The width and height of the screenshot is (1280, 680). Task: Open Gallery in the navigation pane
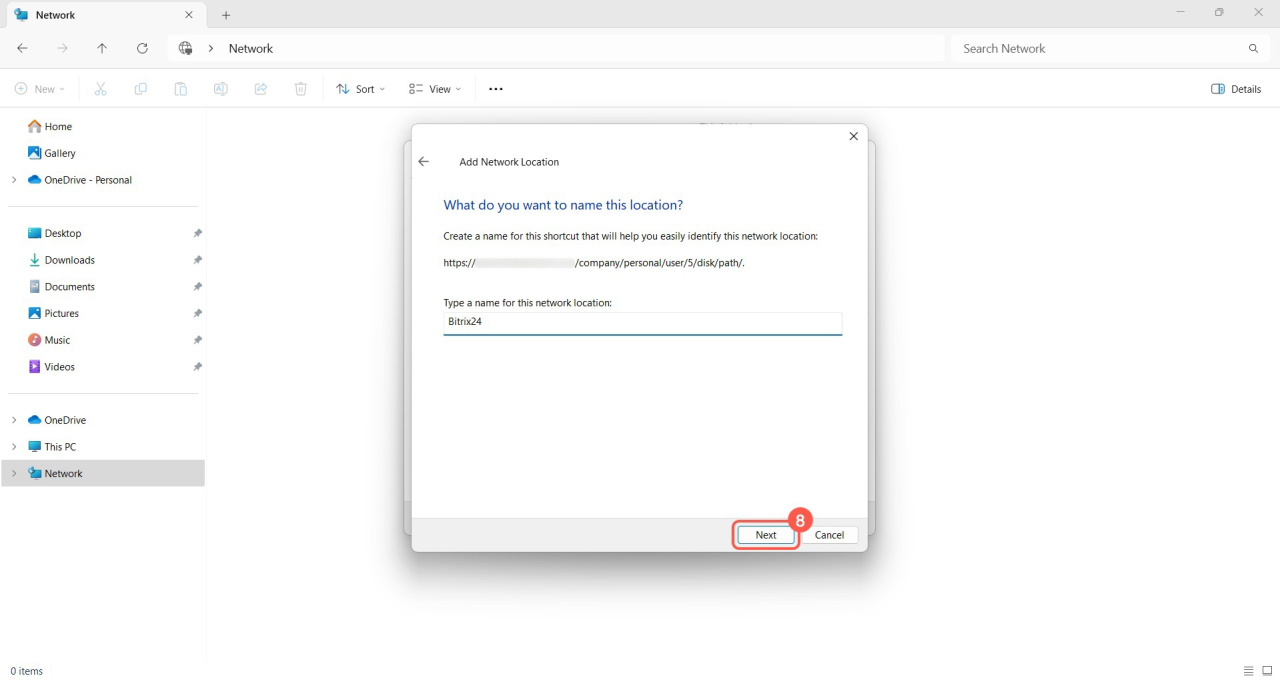click(59, 153)
